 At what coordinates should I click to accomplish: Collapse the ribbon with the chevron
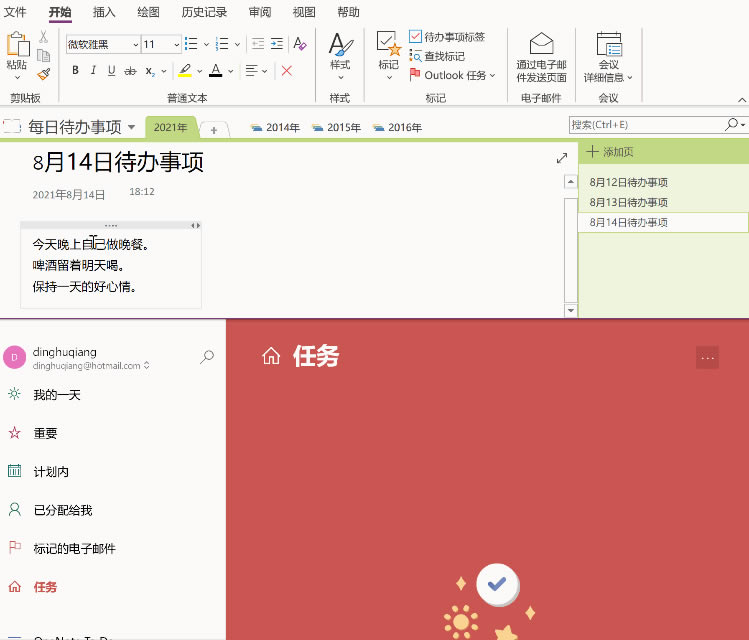coord(742,99)
